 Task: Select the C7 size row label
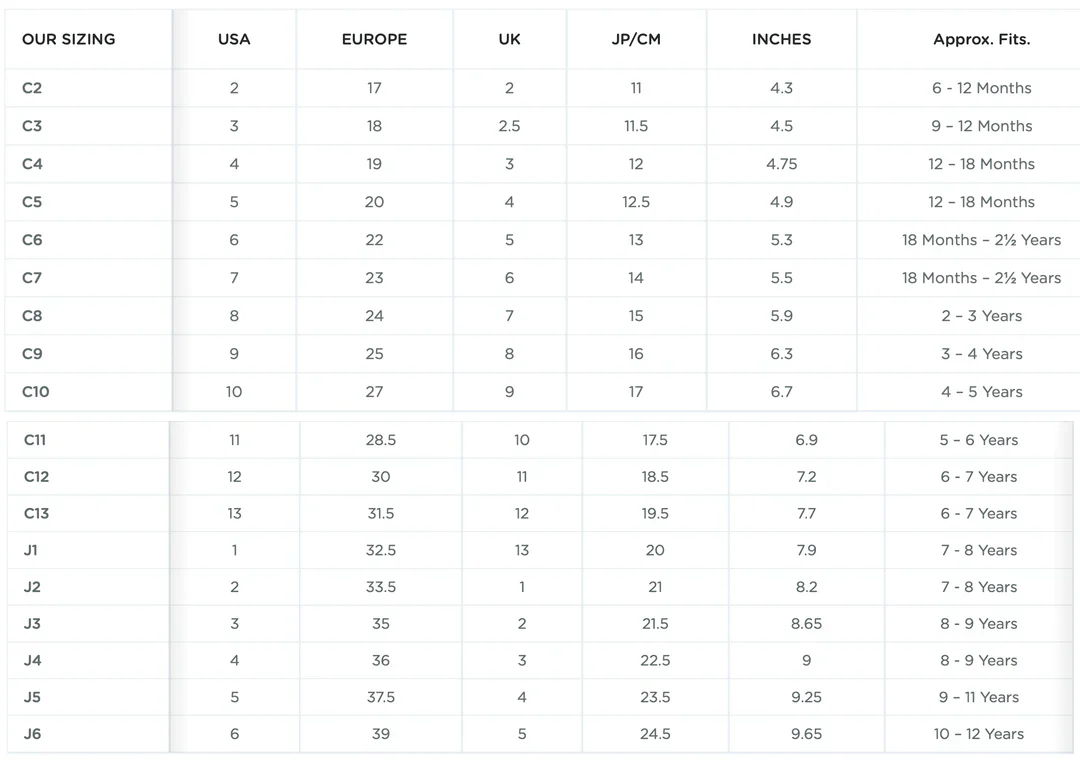pyautogui.click(x=32, y=278)
